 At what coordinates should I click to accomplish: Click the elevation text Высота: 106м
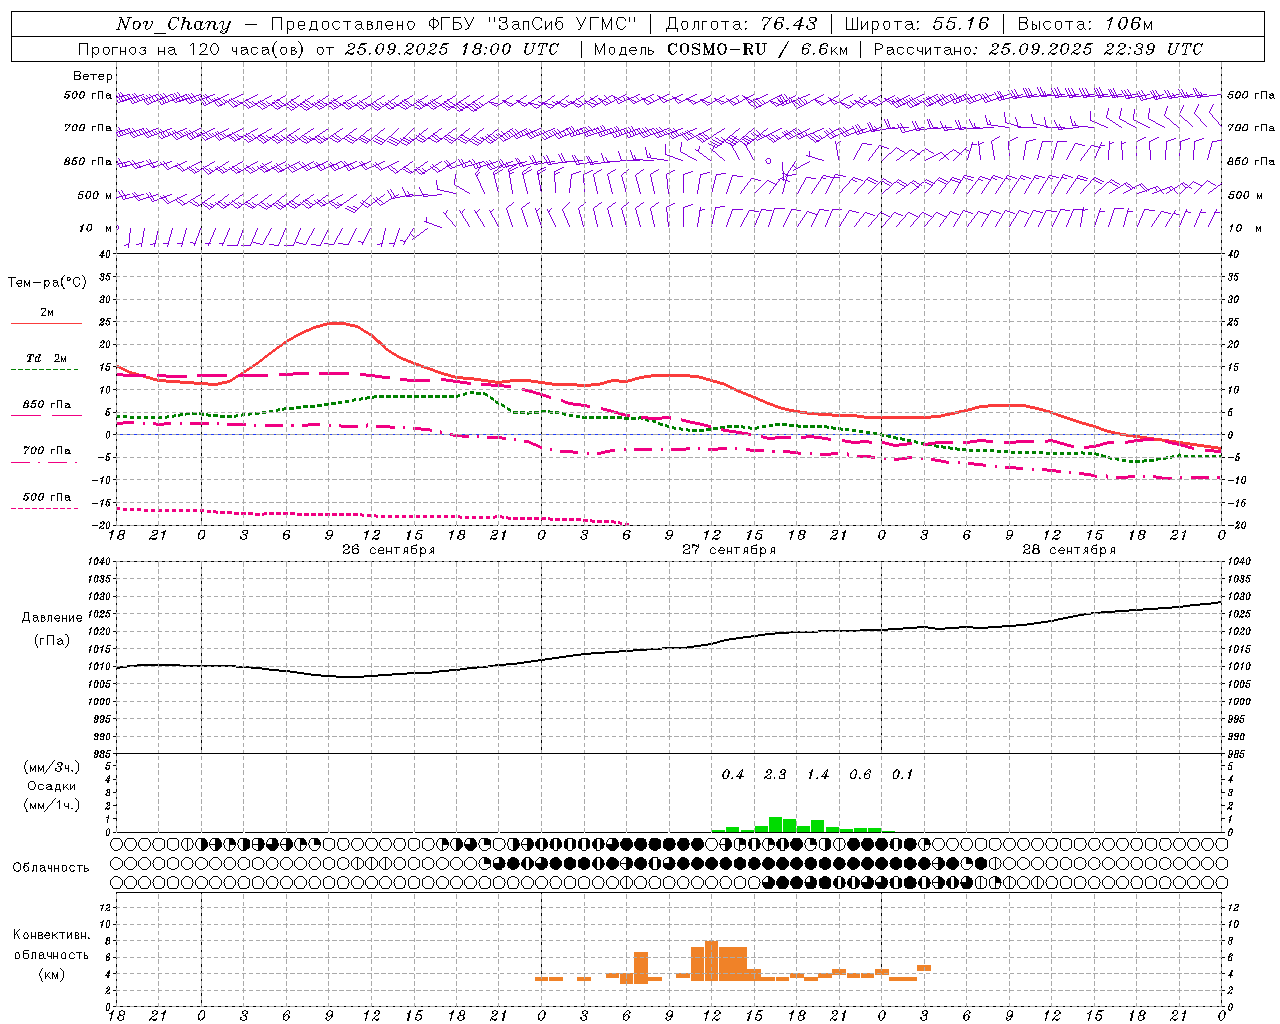point(1085,24)
